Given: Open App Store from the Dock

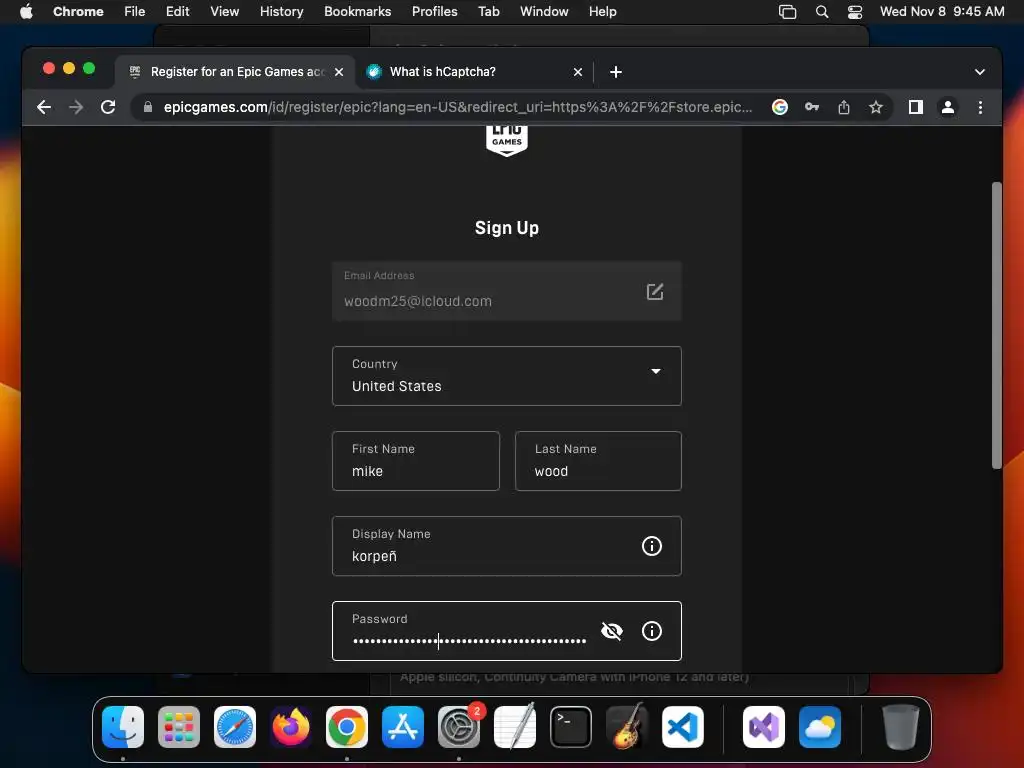Looking at the screenshot, I should click(403, 727).
